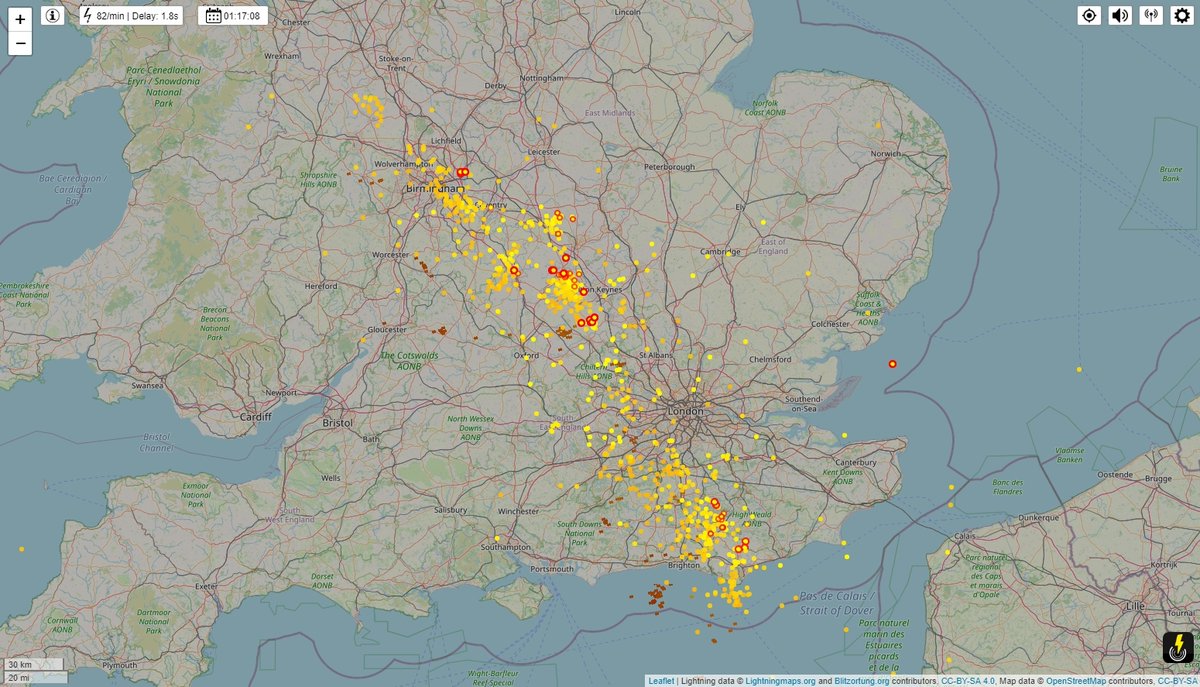The width and height of the screenshot is (1200, 687).
Task: Open the time display box showing 01:17:08
Action: click(x=233, y=15)
